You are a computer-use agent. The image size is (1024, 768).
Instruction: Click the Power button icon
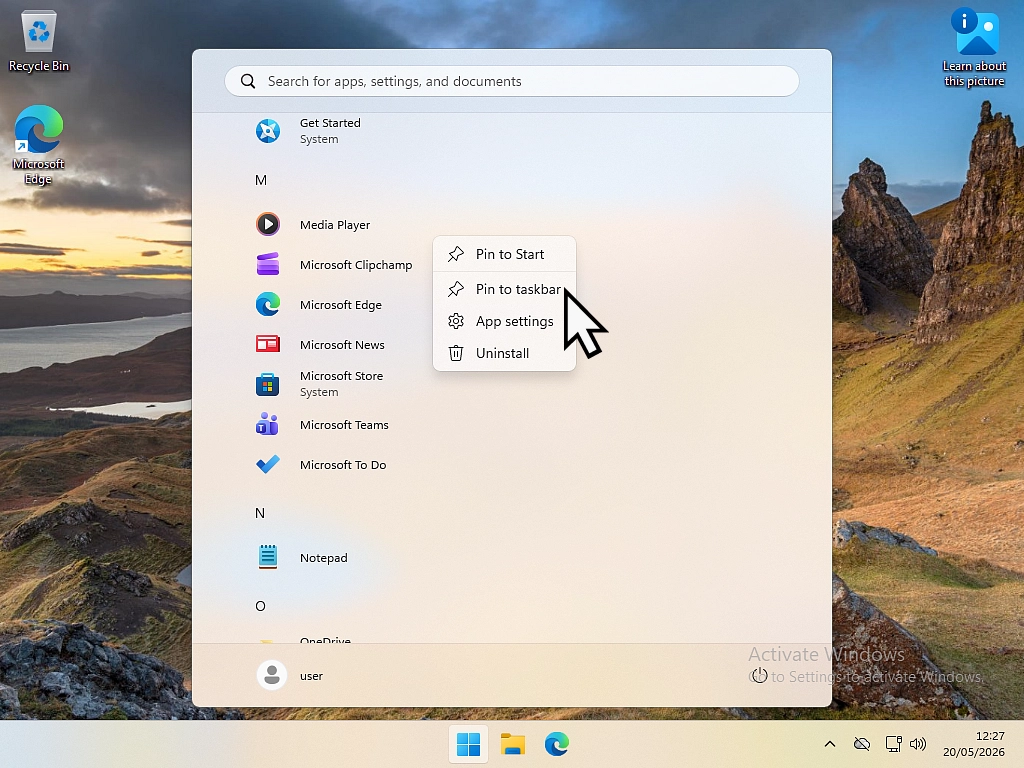coord(759,675)
